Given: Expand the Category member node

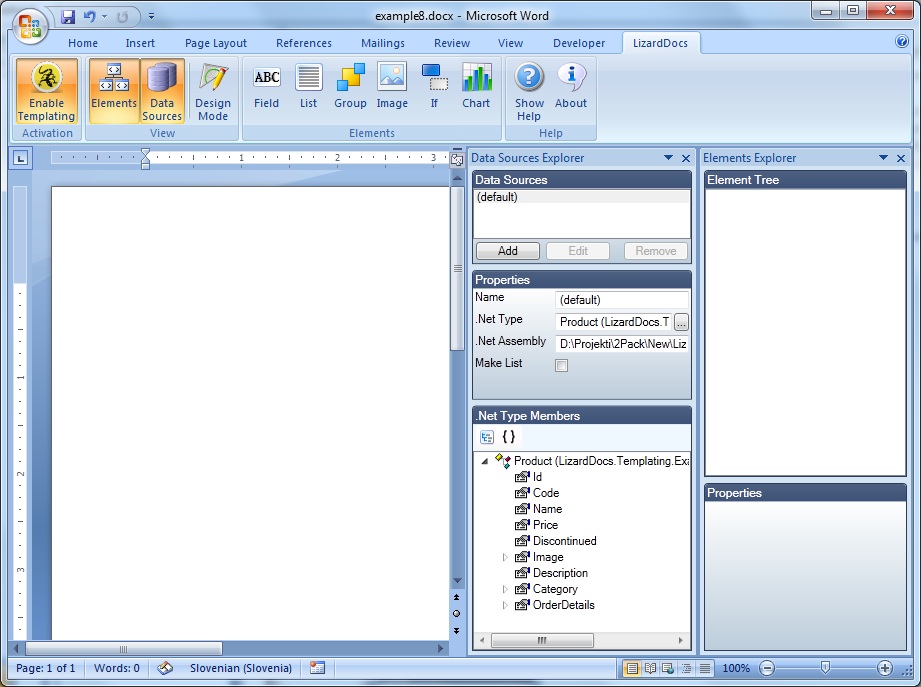Looking at the screenshot, I should coord(505,589).
